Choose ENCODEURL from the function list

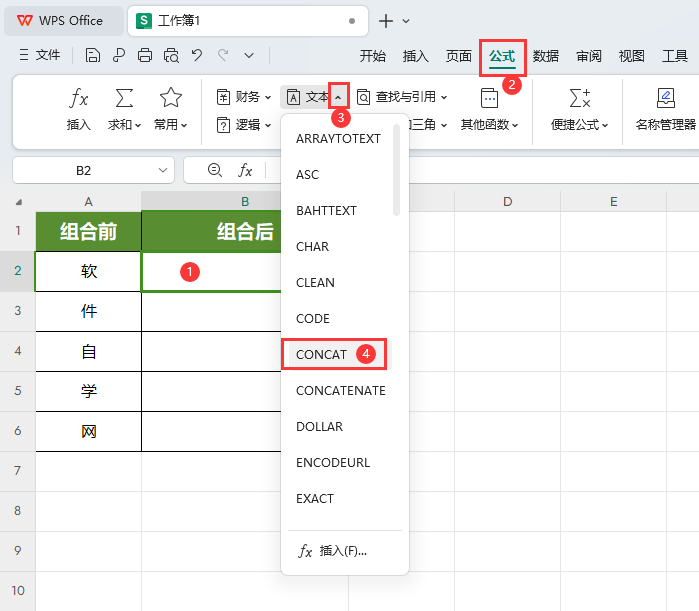[338, 463]
